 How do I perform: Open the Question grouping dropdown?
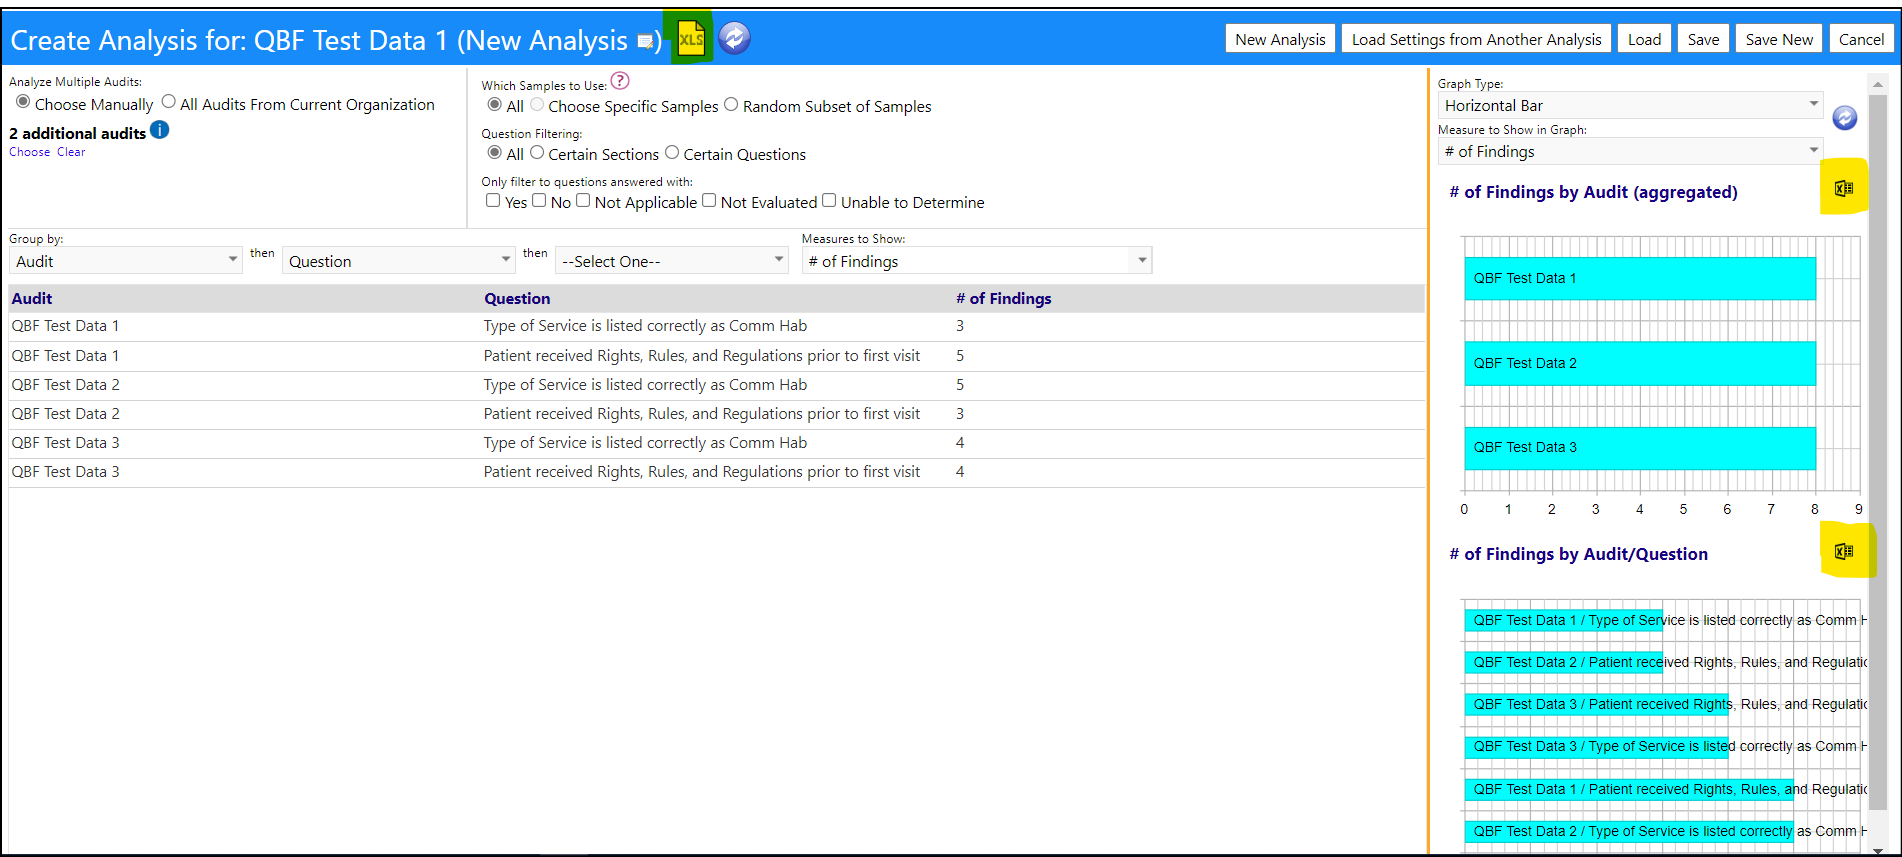(399, 261)
